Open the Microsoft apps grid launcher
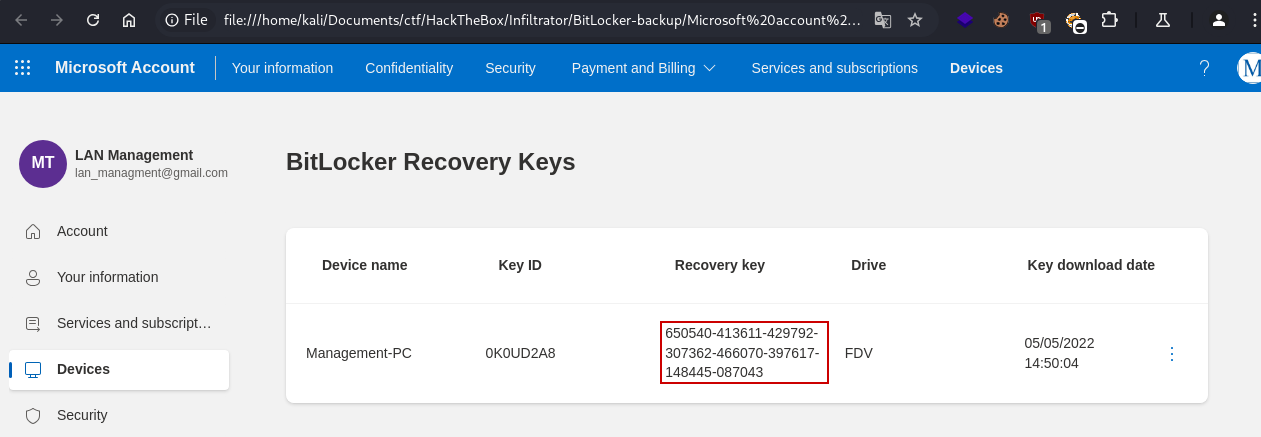Screen dimensions: 1261x437 tap(22, 68)
